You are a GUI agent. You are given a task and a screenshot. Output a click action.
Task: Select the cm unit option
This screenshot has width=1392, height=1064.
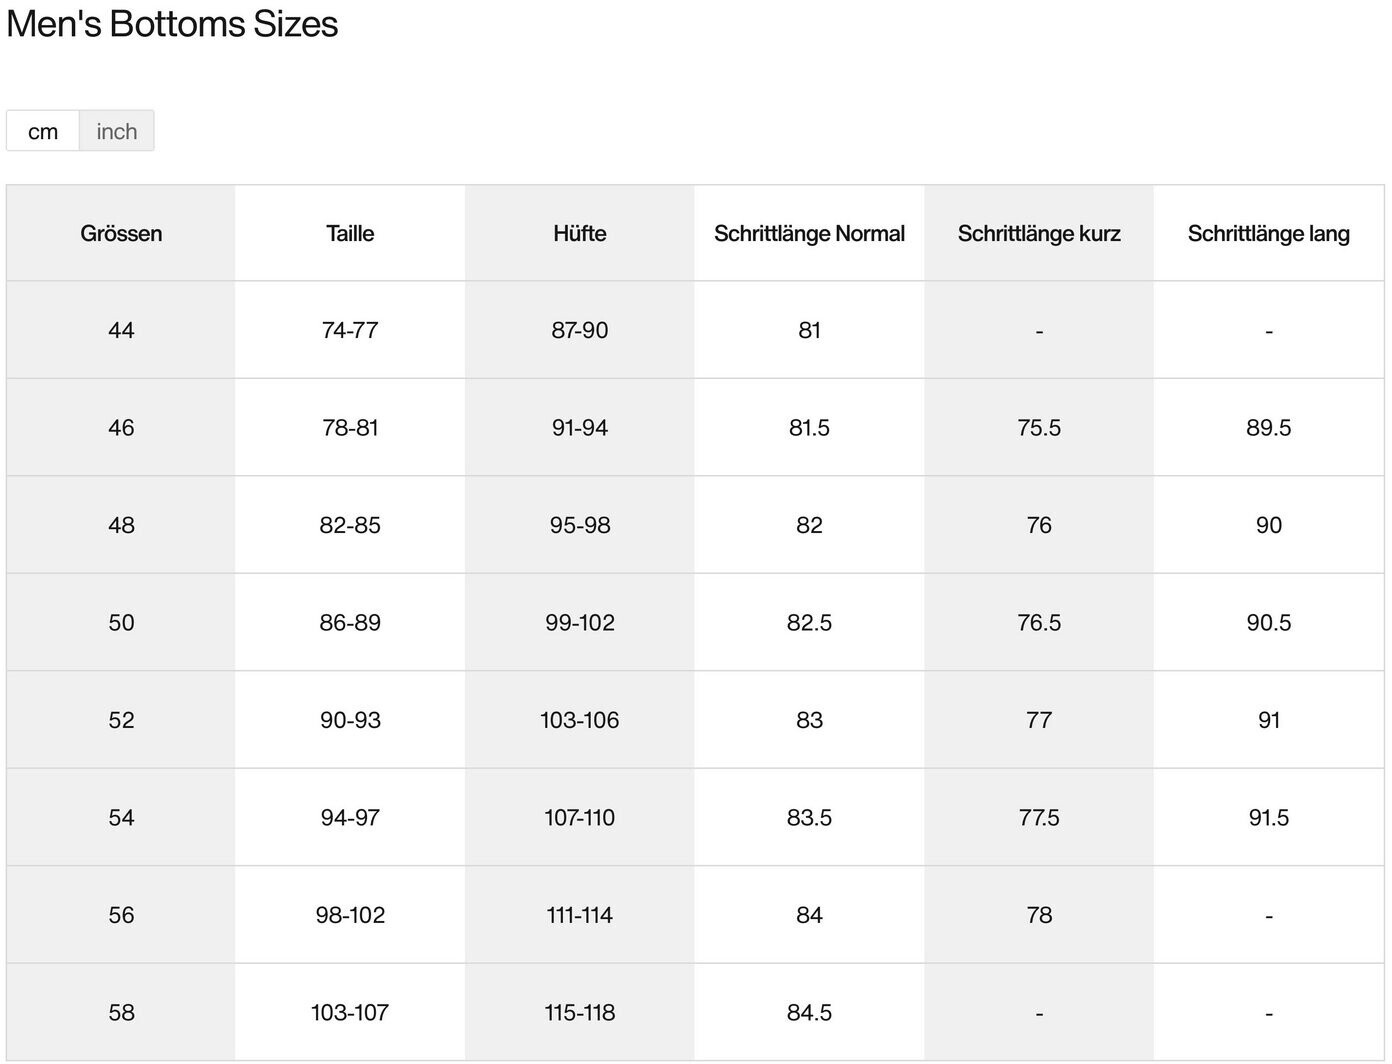click(43, 131)
